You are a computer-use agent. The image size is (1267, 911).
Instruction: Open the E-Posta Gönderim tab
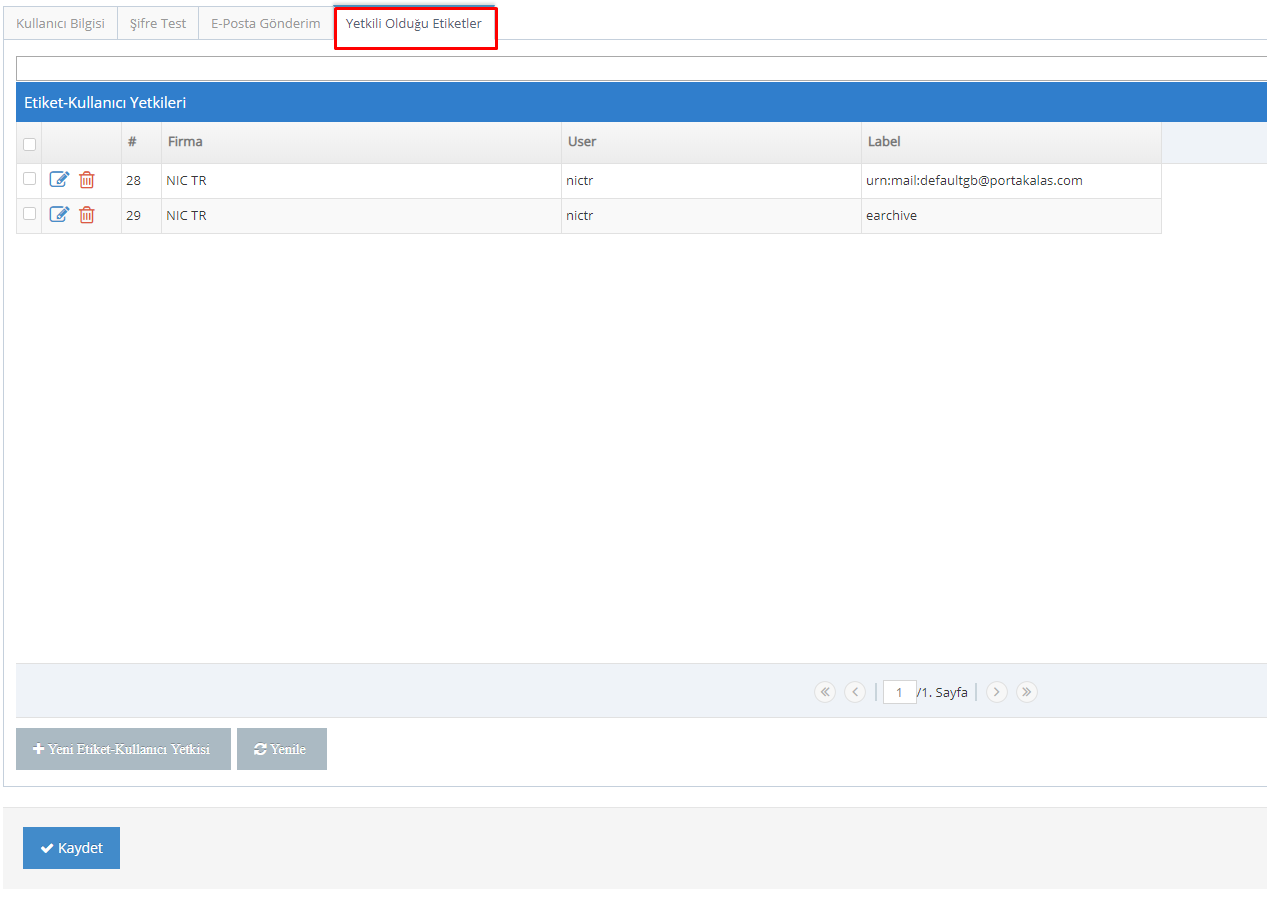265,23
